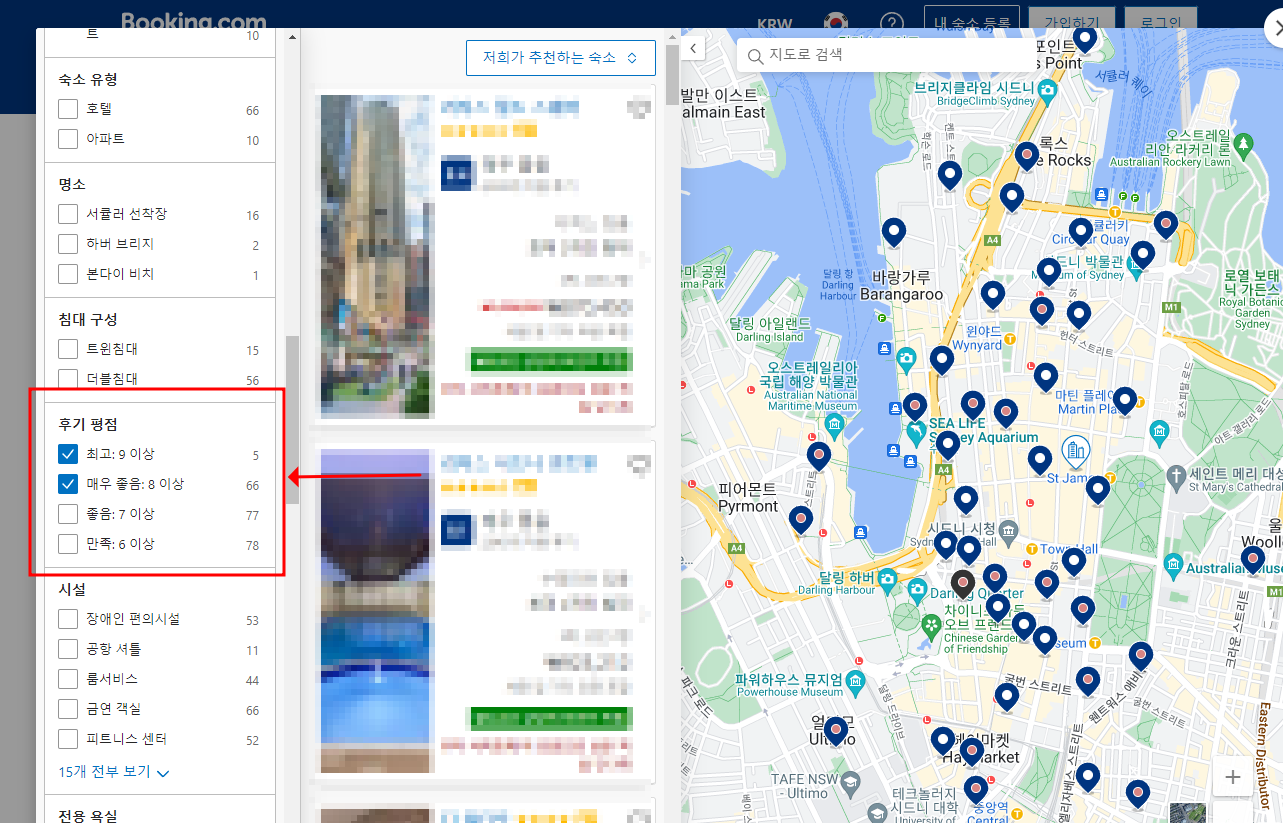Tick the 룸서비스 facility checkbox
Screen dimensions: 1283x823
[x=68, y=679]
